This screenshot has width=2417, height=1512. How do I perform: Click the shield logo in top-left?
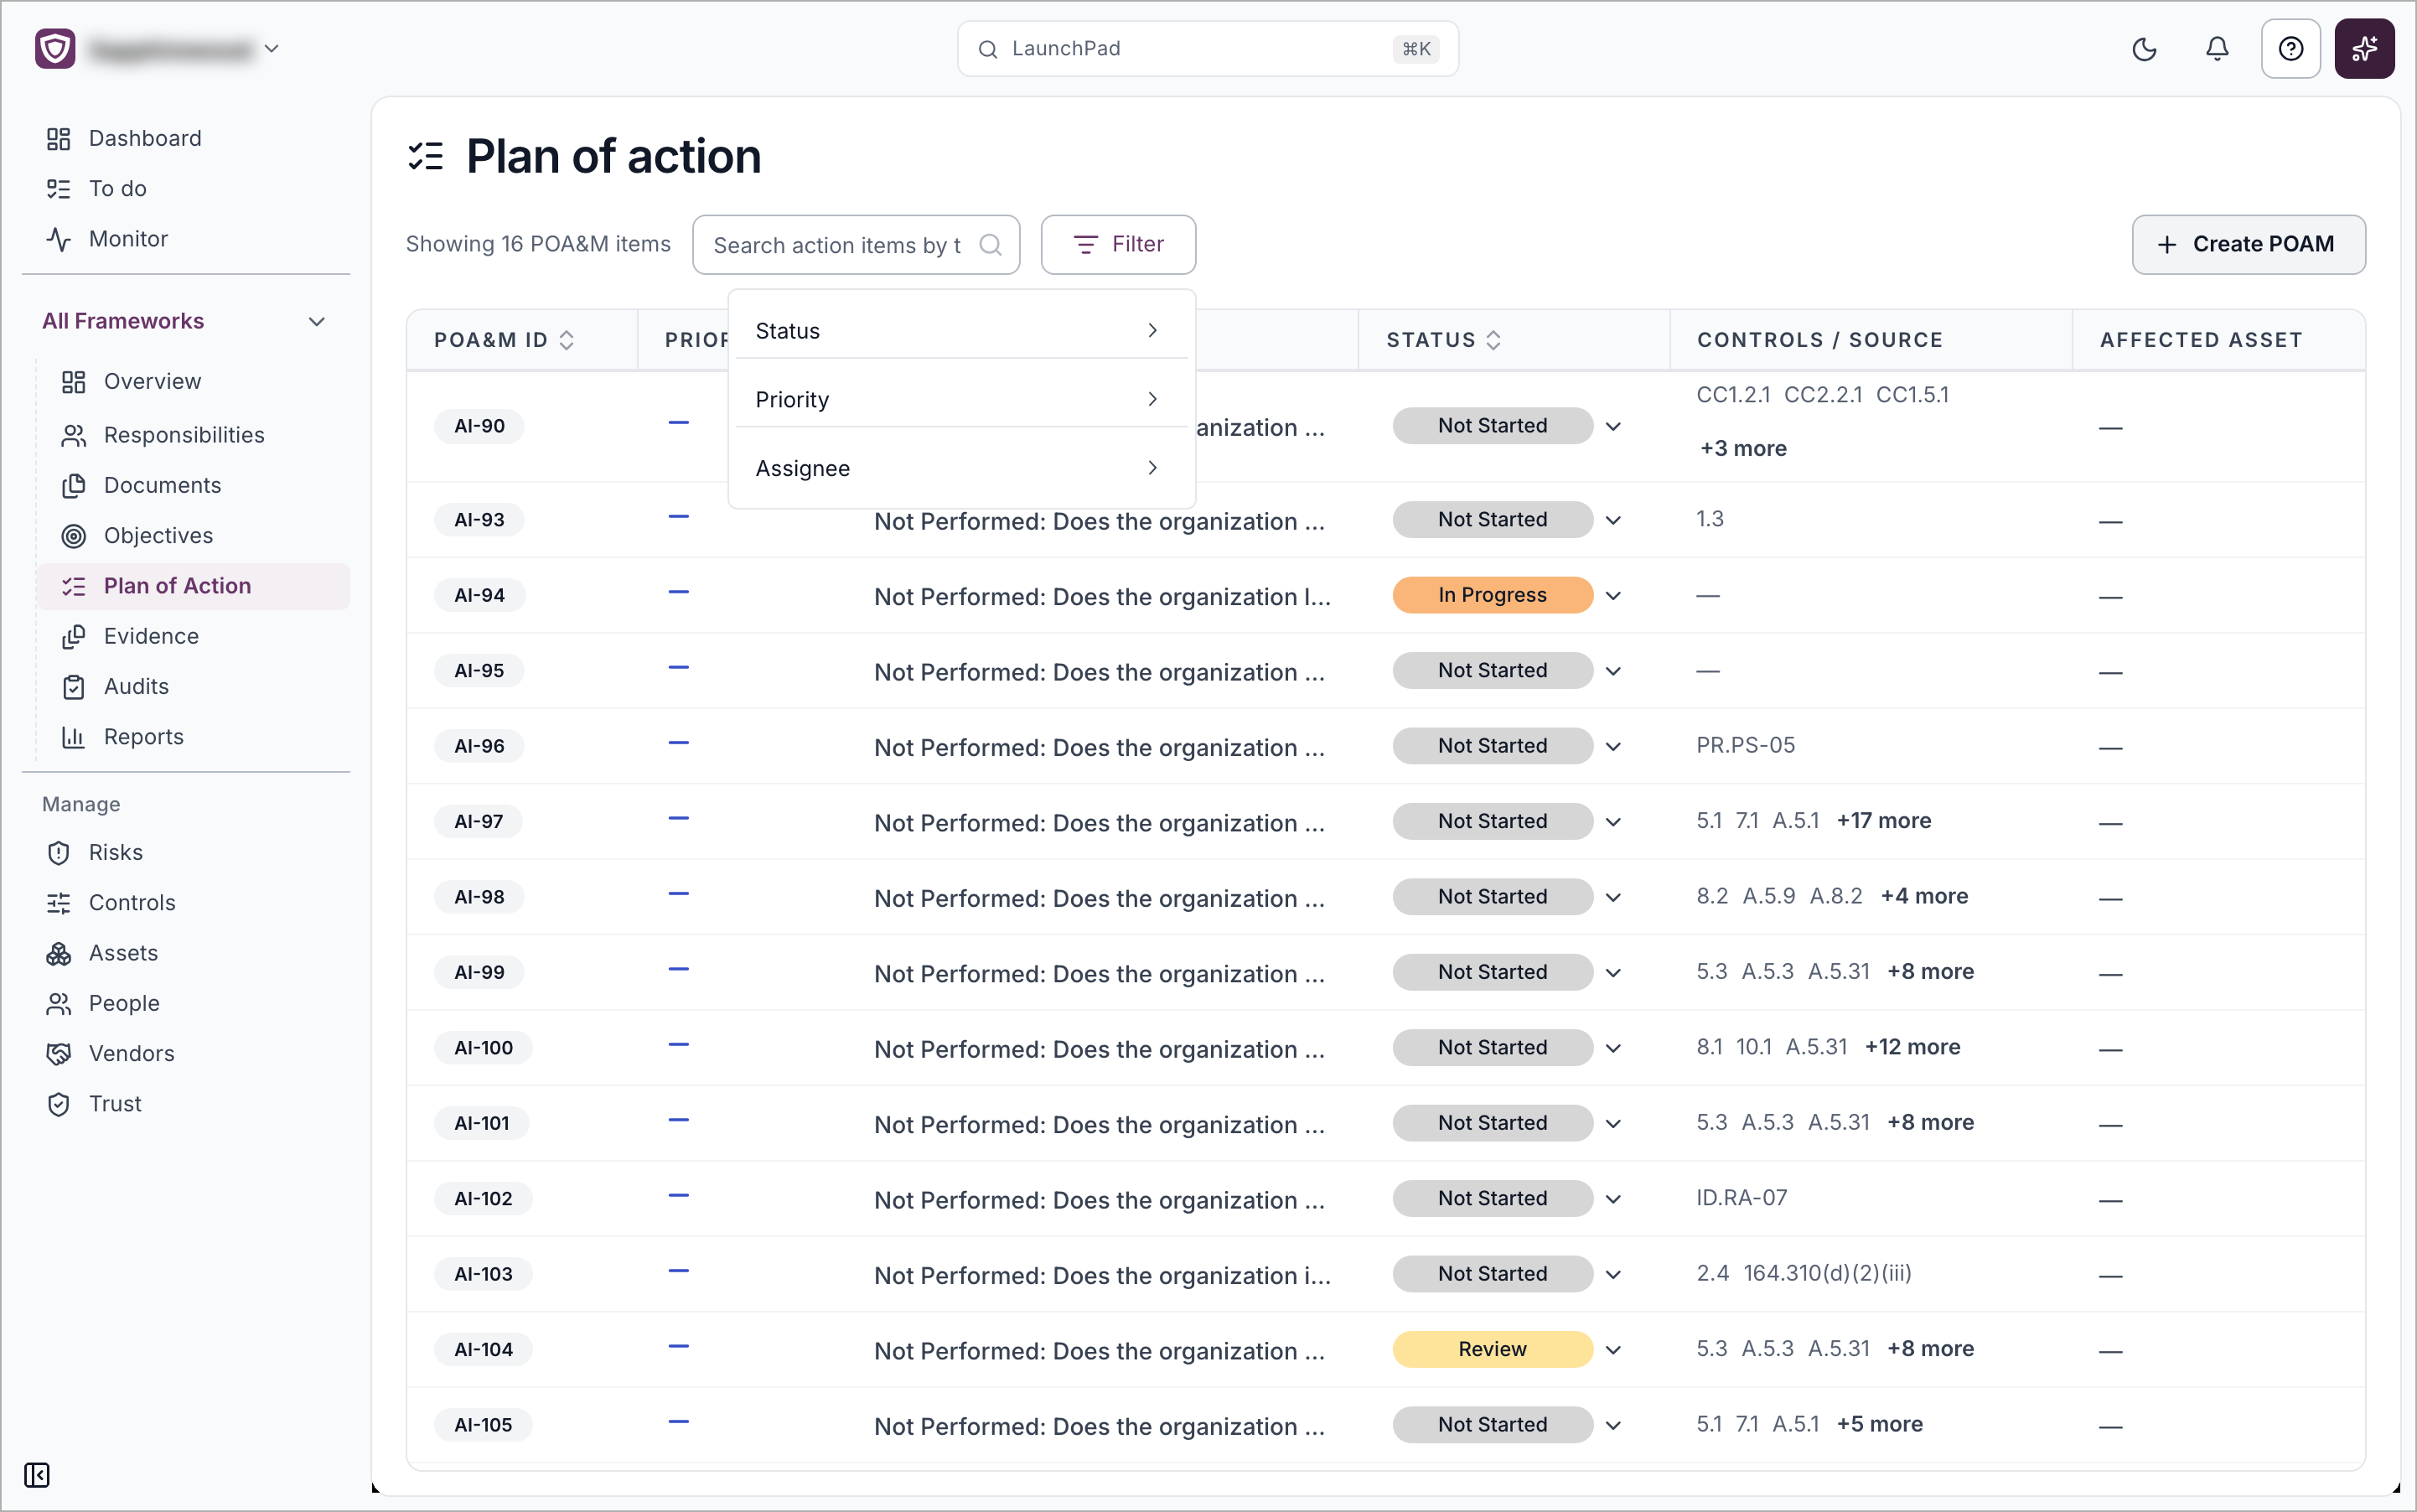coord(55,48)
